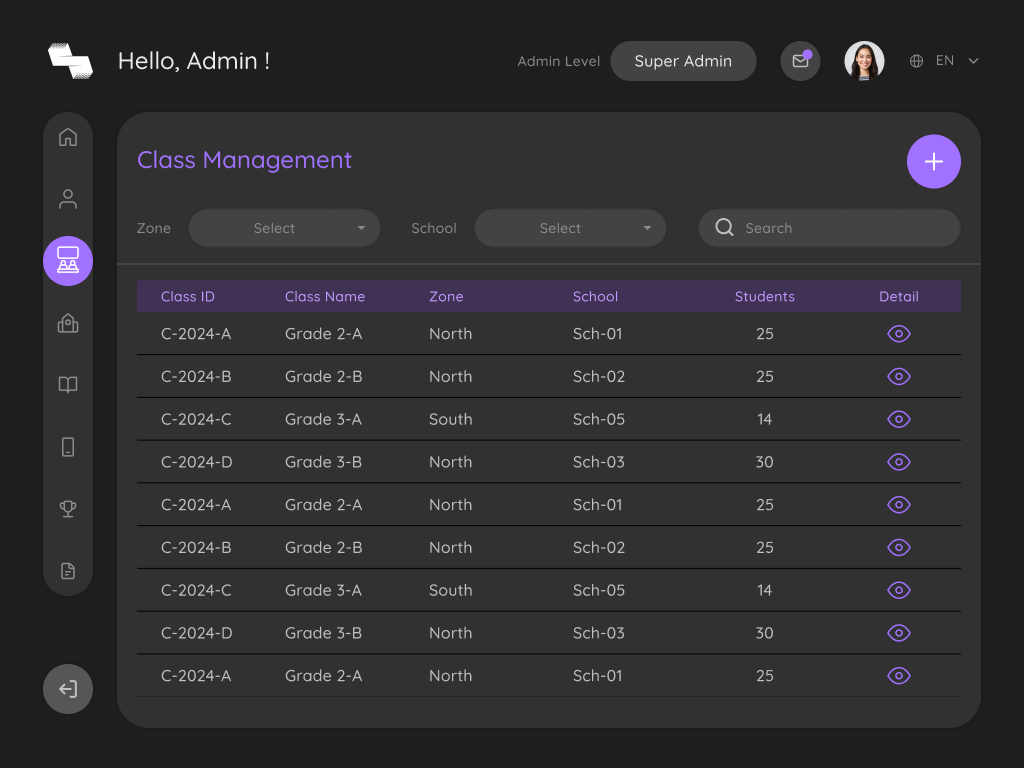The height and width of the screenshot is (768, 1024).
Task: Click the logout icon at sidebar bottom
Action: 68,689
